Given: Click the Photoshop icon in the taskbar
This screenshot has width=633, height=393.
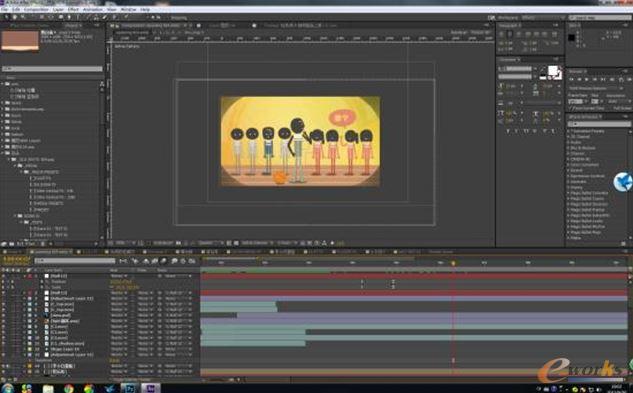Looking at the screenshot, I should pyautogui.click(x=130, y=389).
